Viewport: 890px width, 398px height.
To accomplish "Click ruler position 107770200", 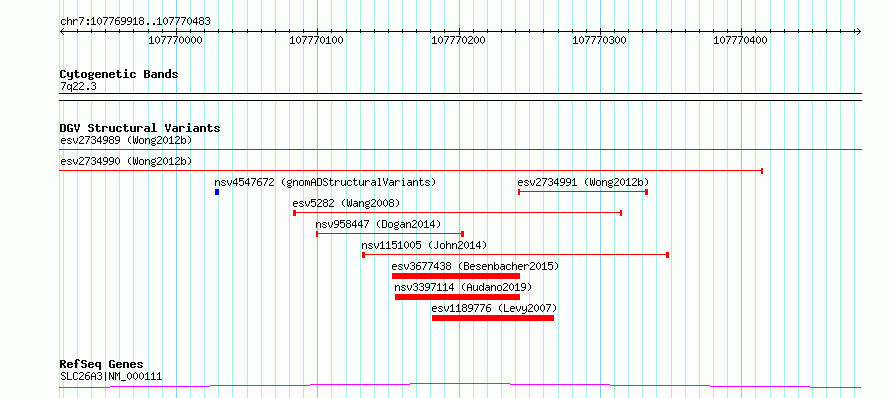I will [459, 40].
